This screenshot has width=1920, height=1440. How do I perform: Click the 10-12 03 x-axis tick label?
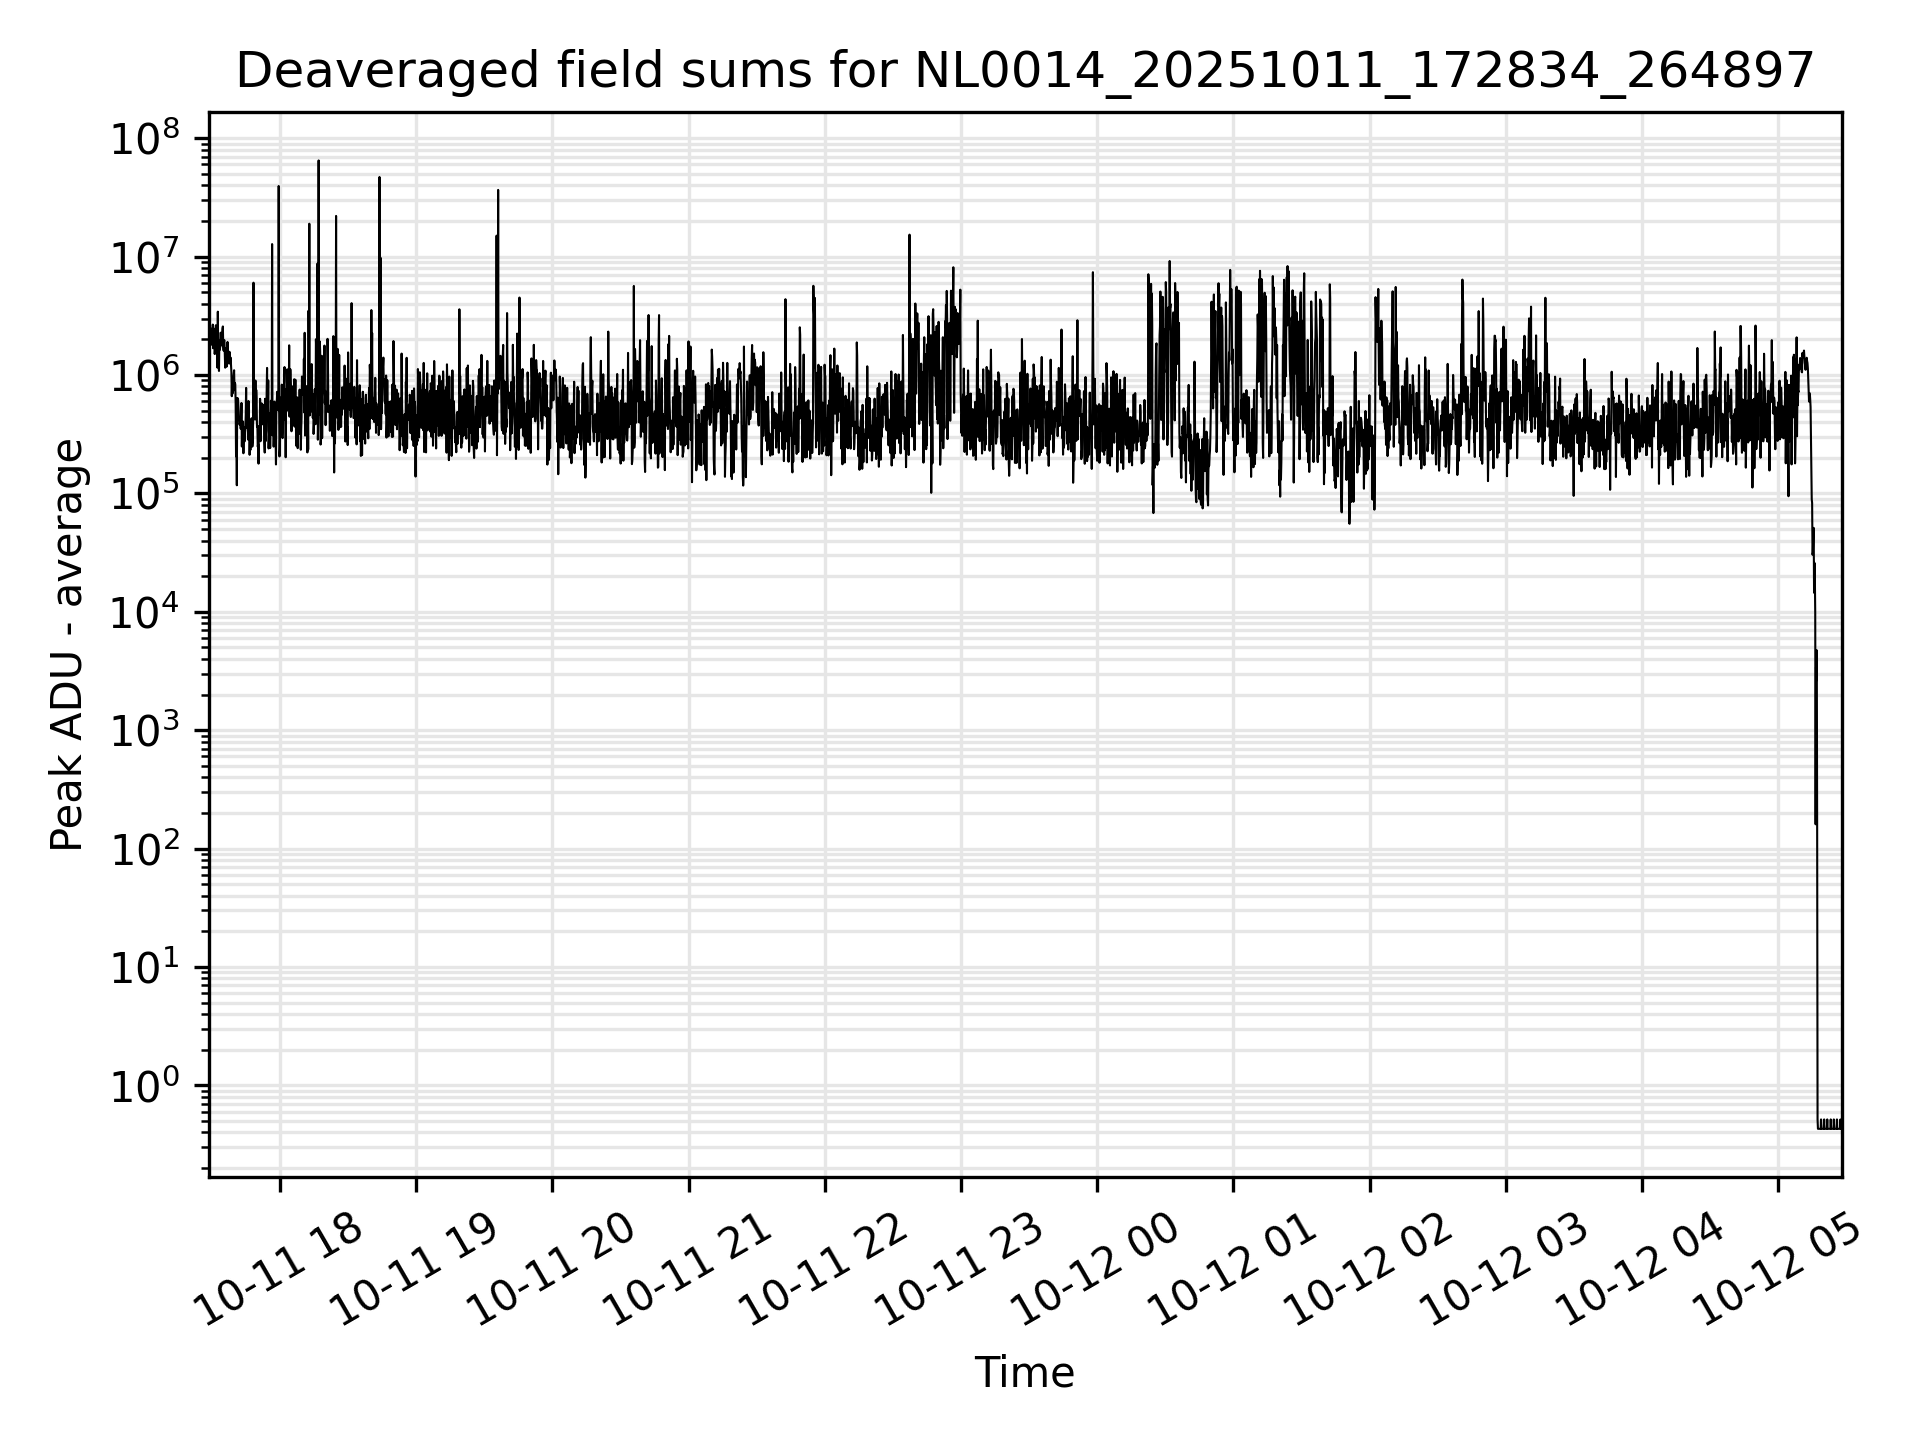1505,1269
